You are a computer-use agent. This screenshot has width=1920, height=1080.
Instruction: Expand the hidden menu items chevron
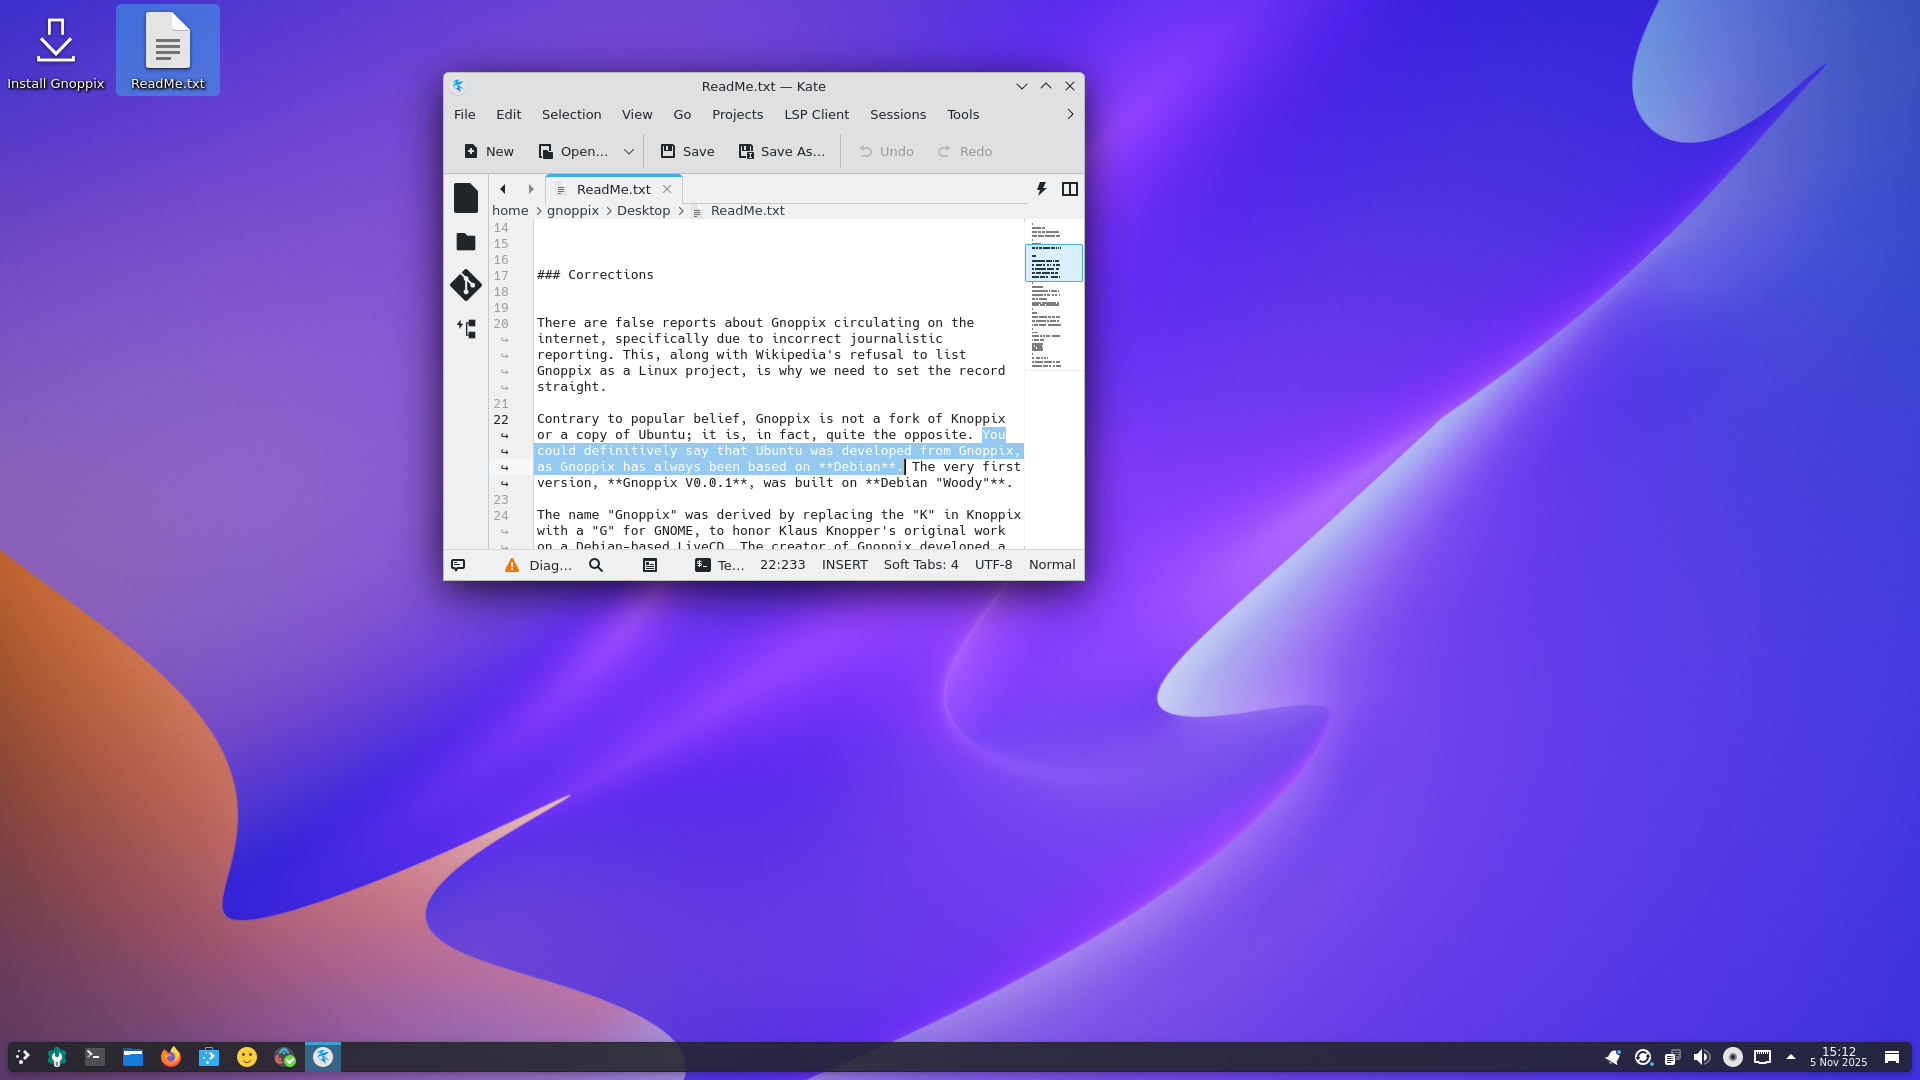(x=1070, y=114)
